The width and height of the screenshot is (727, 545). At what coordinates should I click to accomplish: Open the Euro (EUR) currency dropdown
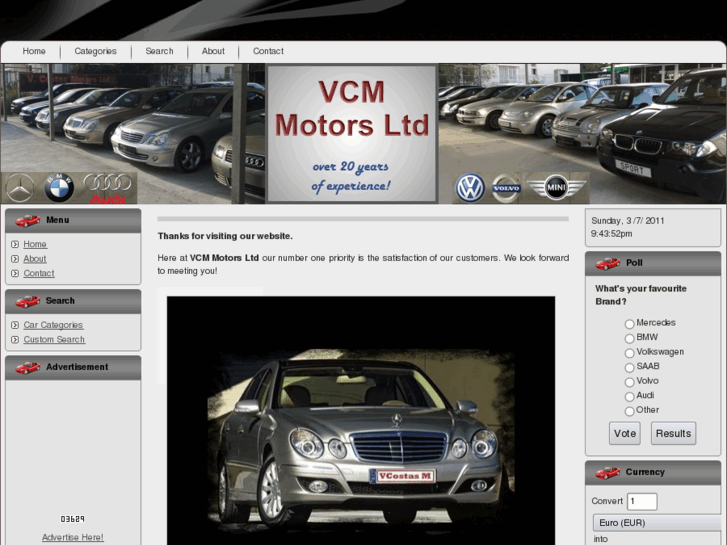tap(659, 523)
